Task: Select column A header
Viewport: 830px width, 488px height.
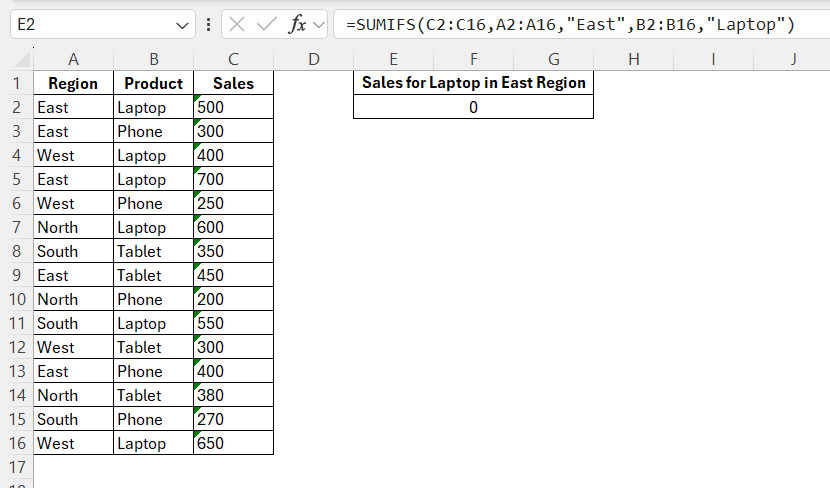Action: point(73,59)
